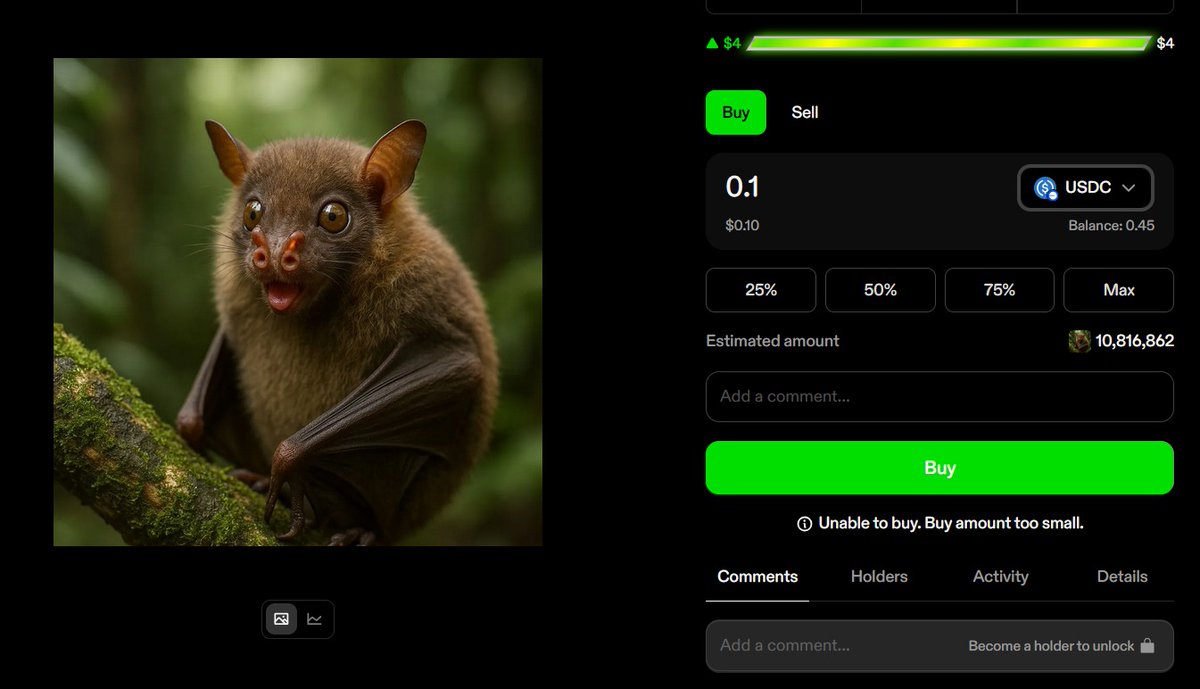Click the 50% amount button
This screenshot has width=1200, height=689.
tap(880, 290)
